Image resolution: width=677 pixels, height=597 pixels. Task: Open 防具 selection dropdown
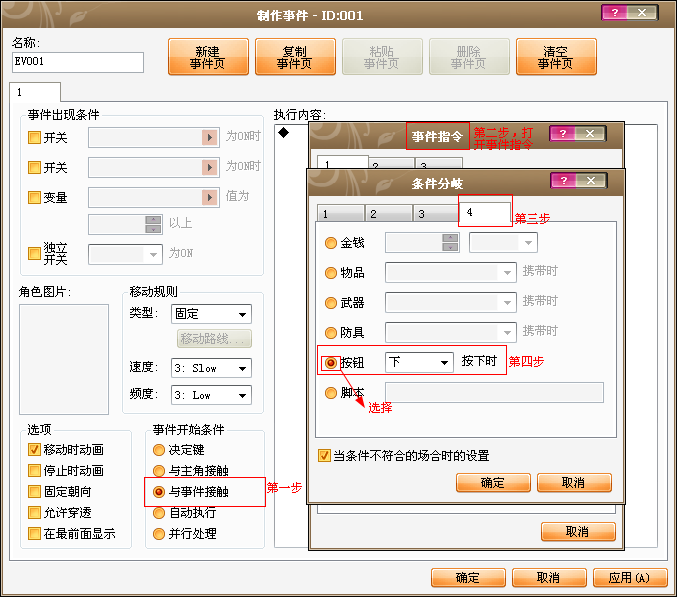451,332
